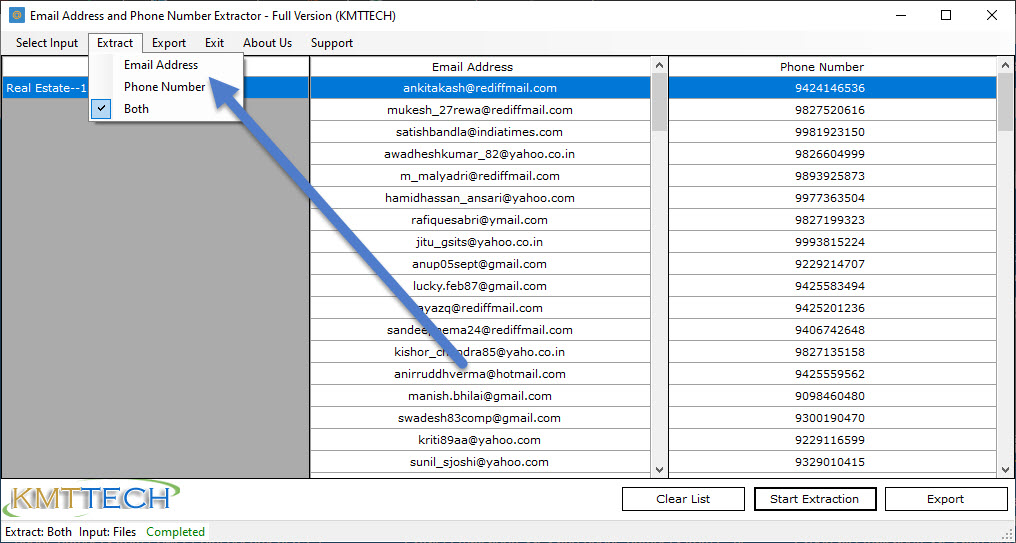Select the Real Estate--1 file row
Image resolution: width=1016 pixels, height=543 pixels.
(x=156, y=88)
